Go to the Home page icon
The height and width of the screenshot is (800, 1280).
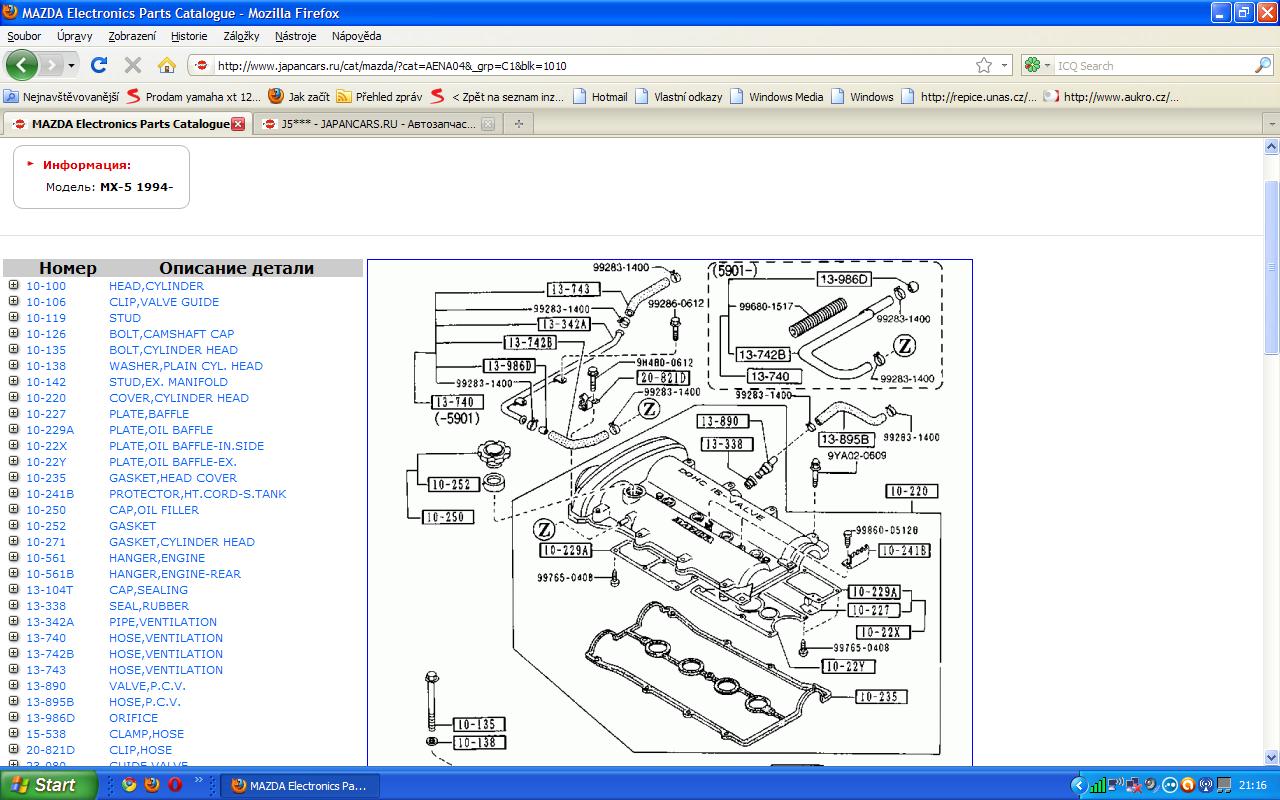(167, 65)
